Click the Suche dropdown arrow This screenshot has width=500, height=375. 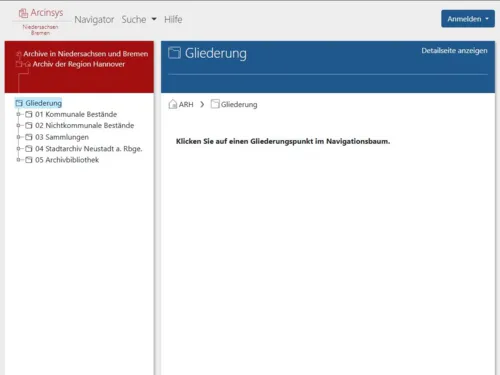pos(154,19)
